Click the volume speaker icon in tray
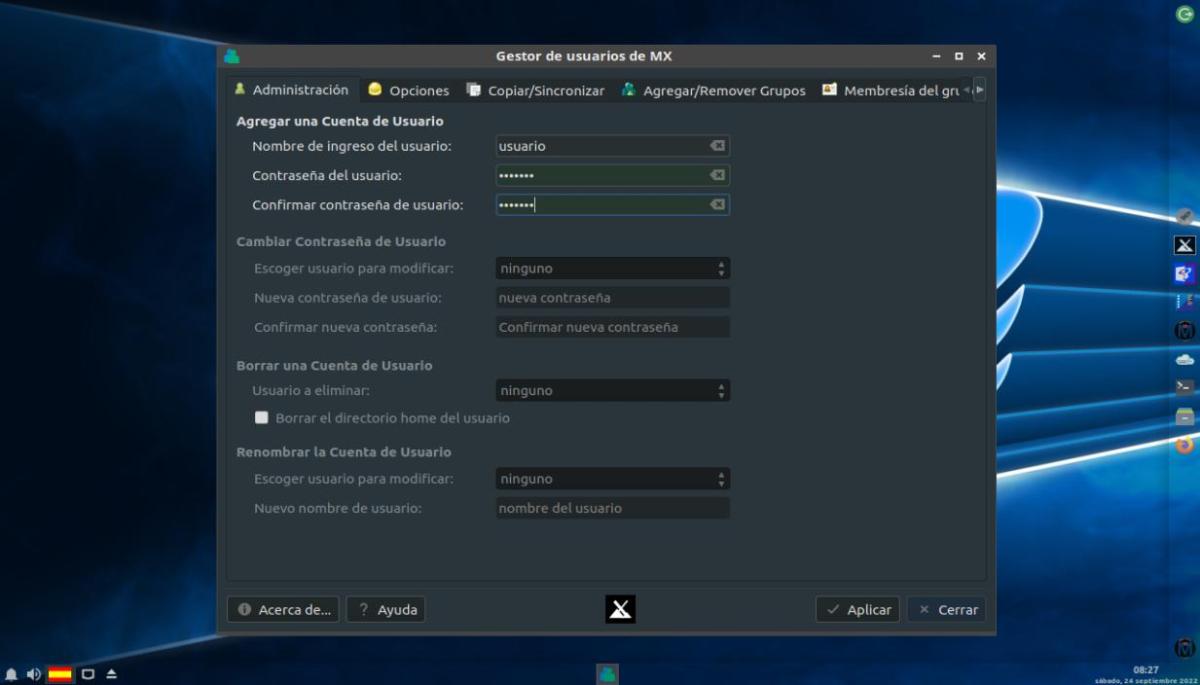Image resolution: width=1200 pixels, height=685 pixels. 33,674
